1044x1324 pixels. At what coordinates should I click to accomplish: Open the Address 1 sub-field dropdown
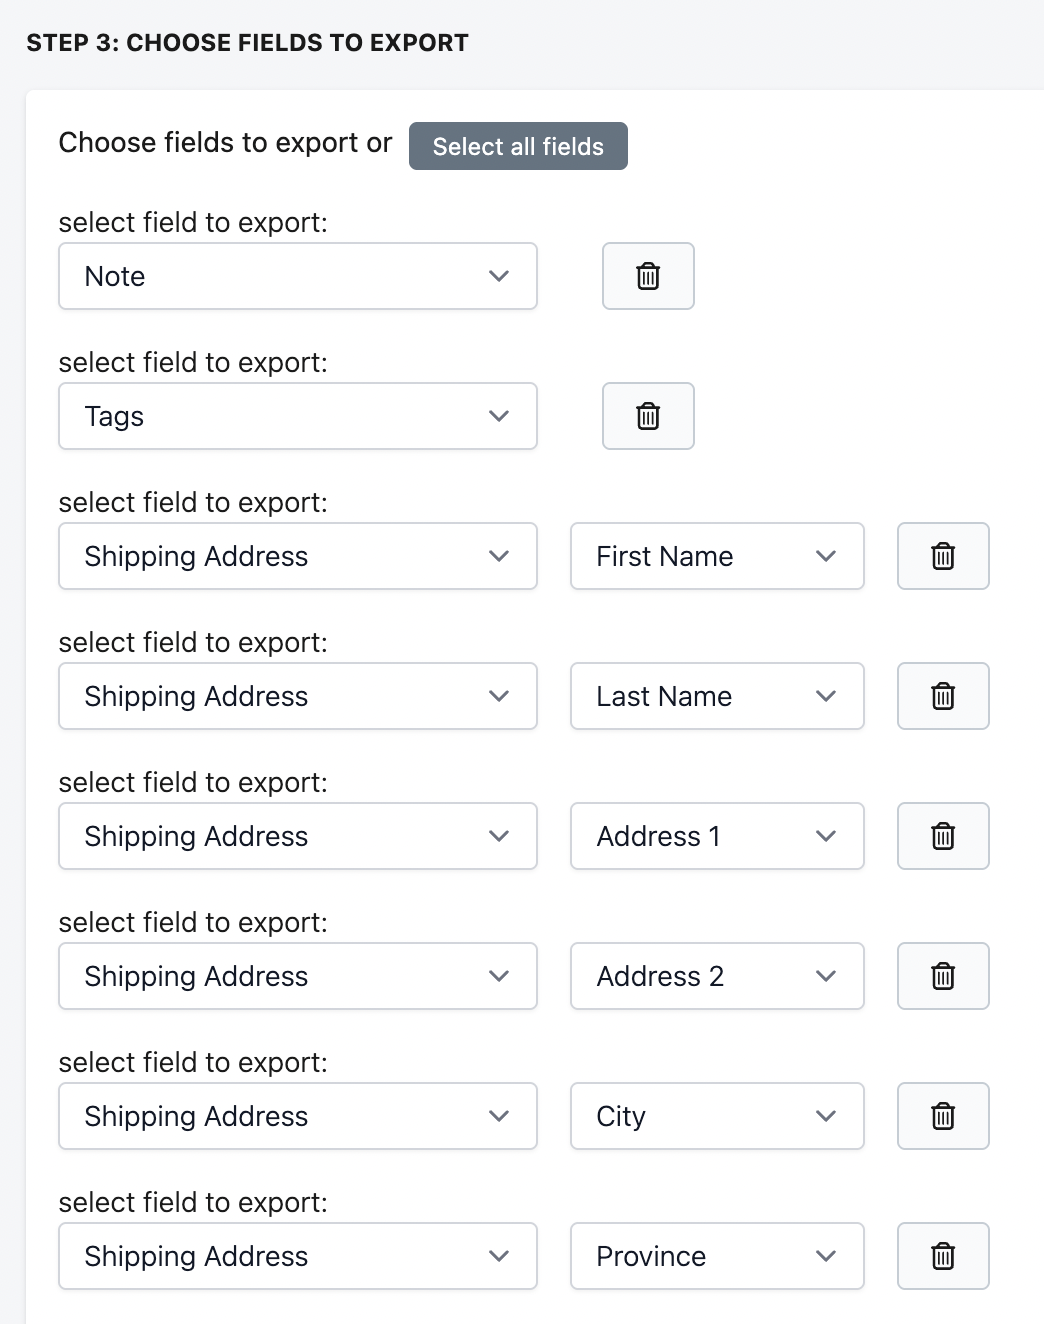[717, 836]
